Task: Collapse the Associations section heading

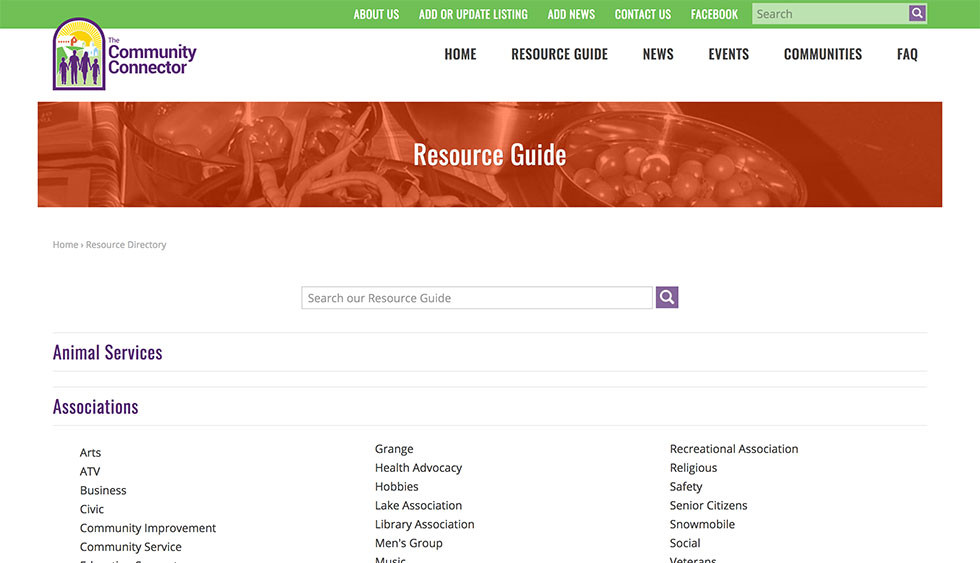Action: pos(96,407)
